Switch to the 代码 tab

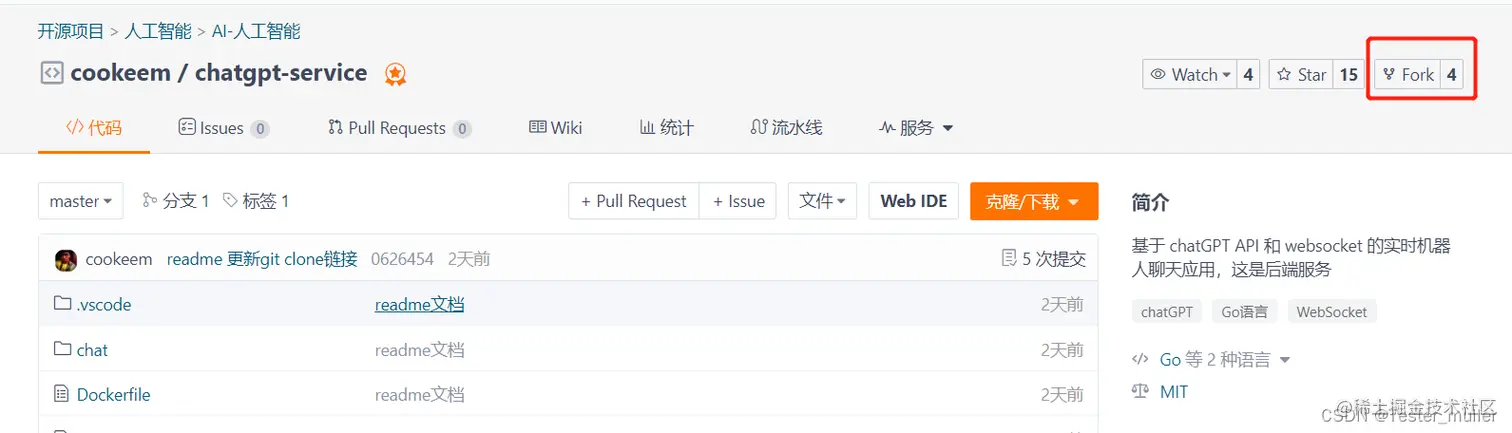[94, 127]
